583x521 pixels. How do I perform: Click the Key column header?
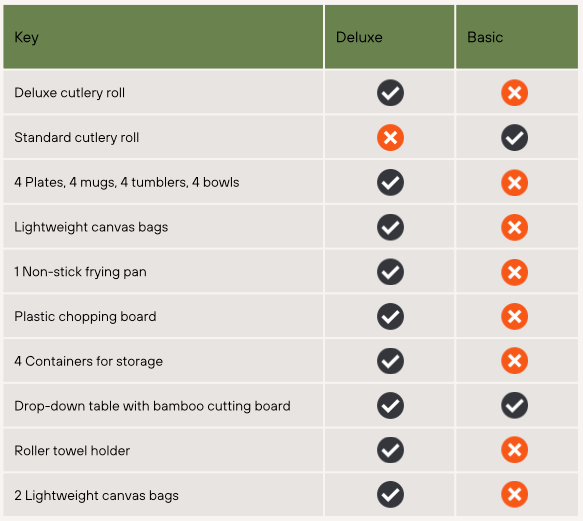pos(163,37)
